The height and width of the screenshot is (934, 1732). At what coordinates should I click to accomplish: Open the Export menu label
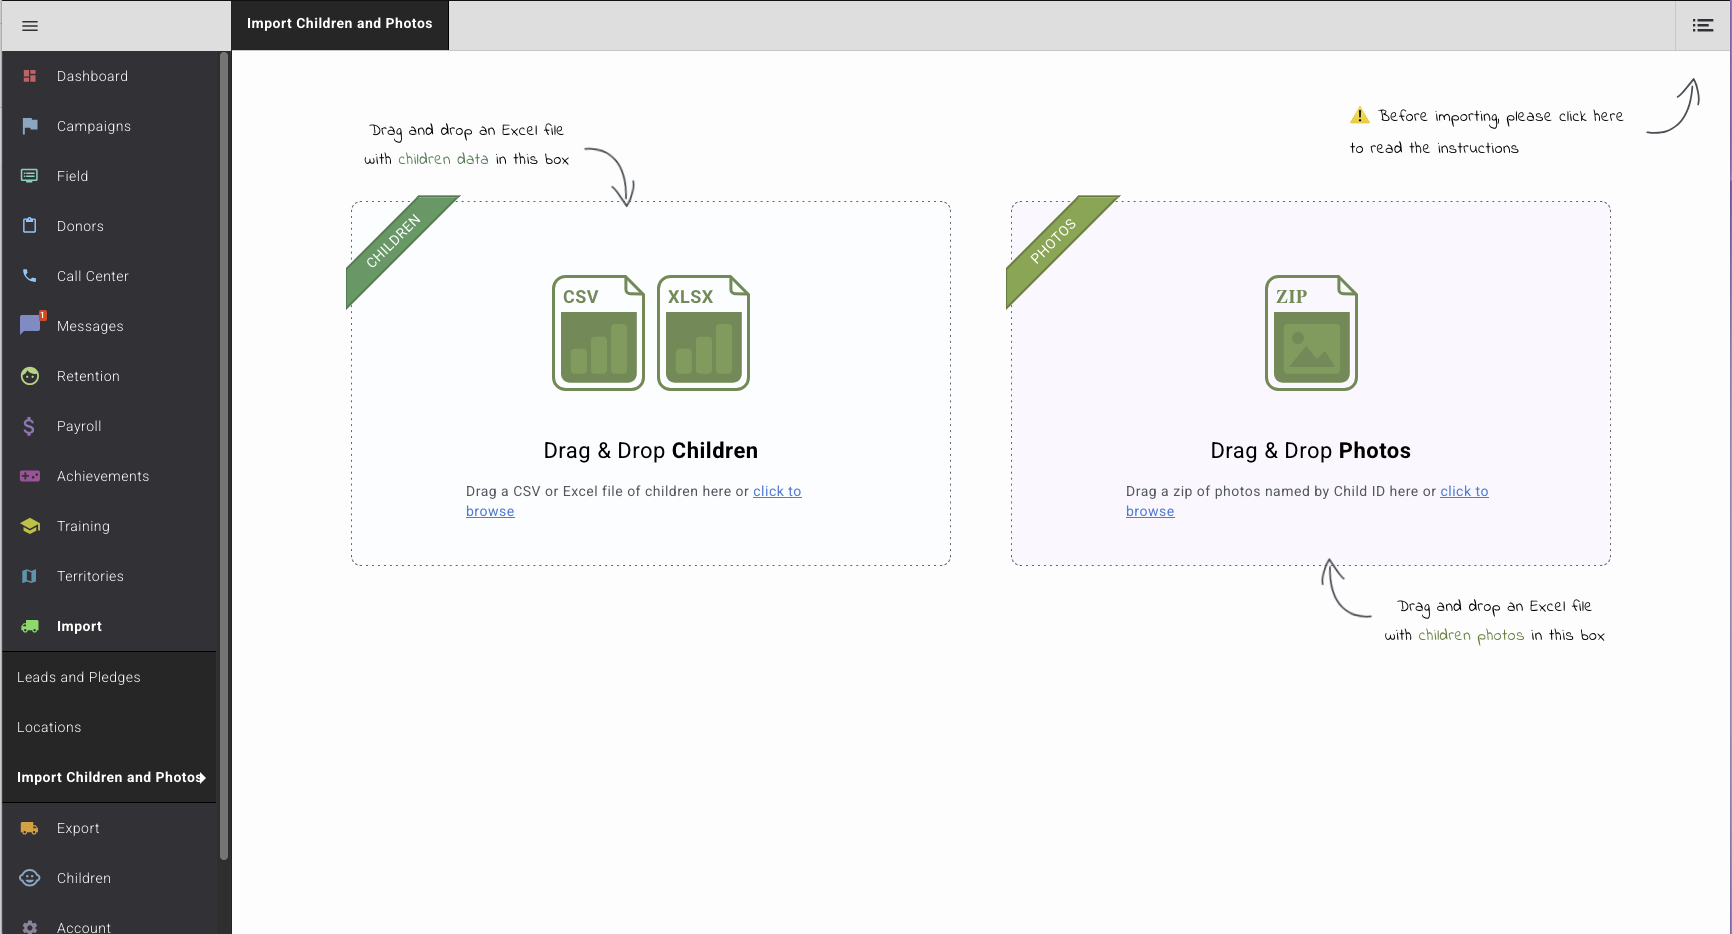[x=78, y=828]
